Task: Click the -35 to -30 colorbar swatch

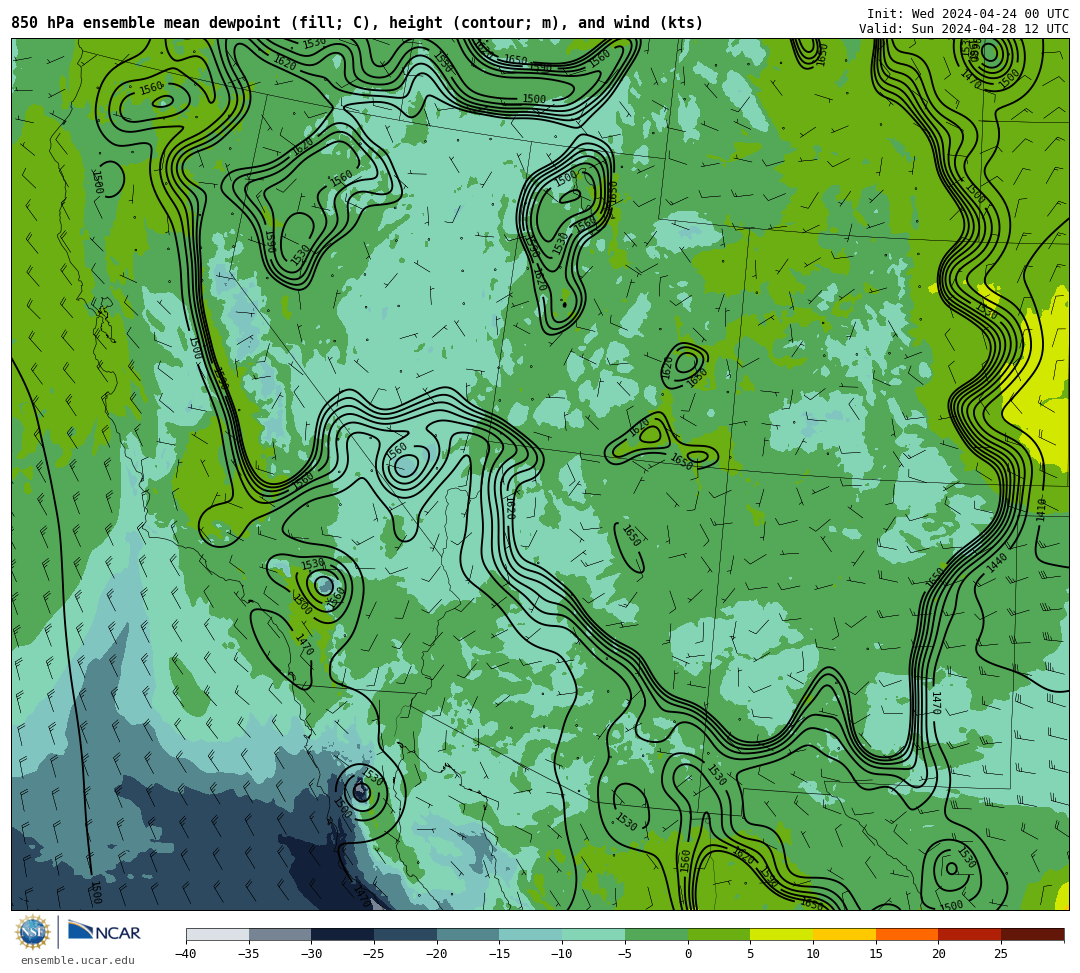Action: click(280, 934)
